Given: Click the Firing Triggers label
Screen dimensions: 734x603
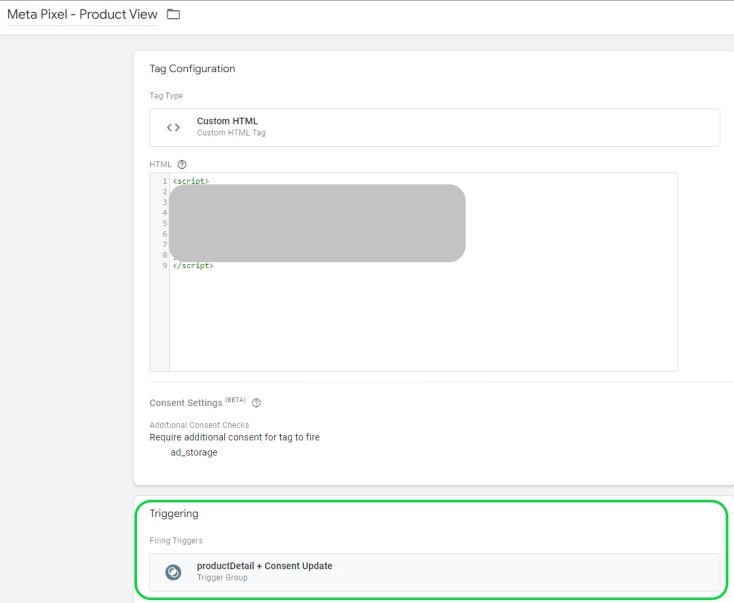Looking at the screenshot, I should [175, 541].
